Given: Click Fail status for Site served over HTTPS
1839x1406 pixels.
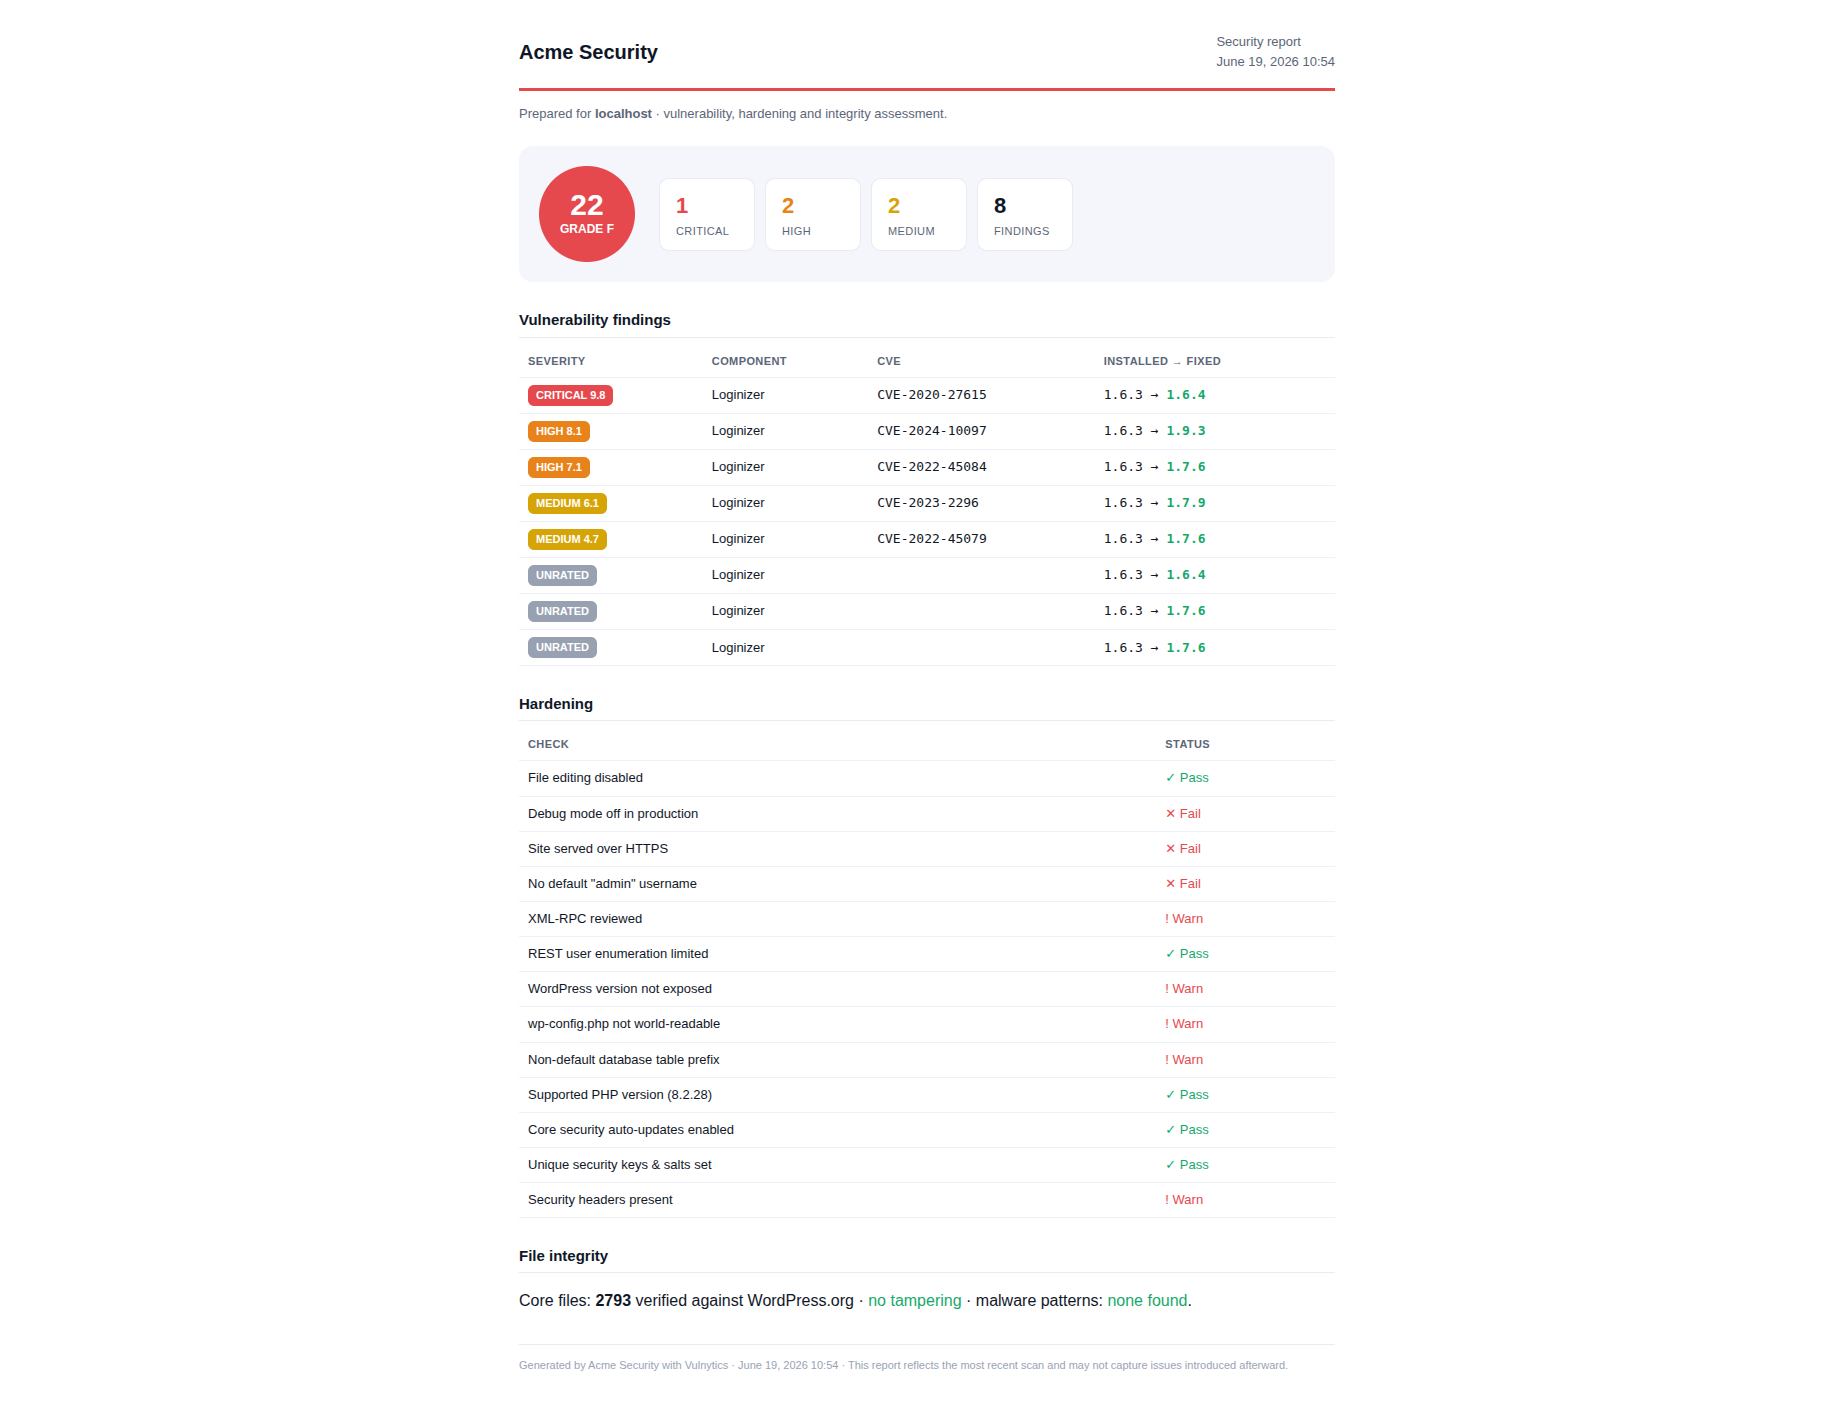Looking at the screenshot, I should pos(1183,849).
